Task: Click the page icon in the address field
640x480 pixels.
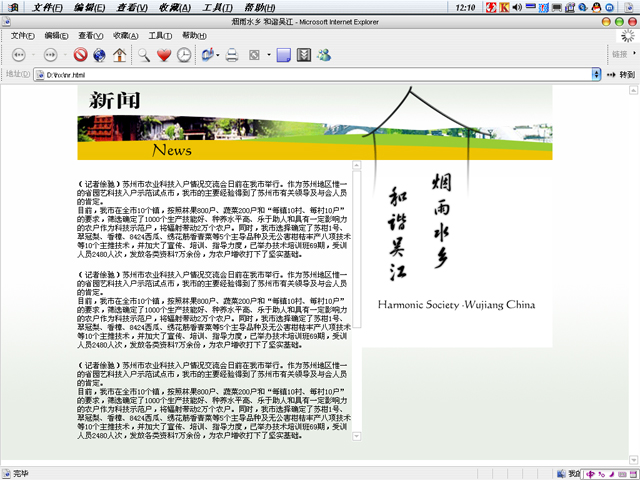Action: [40, 75]
